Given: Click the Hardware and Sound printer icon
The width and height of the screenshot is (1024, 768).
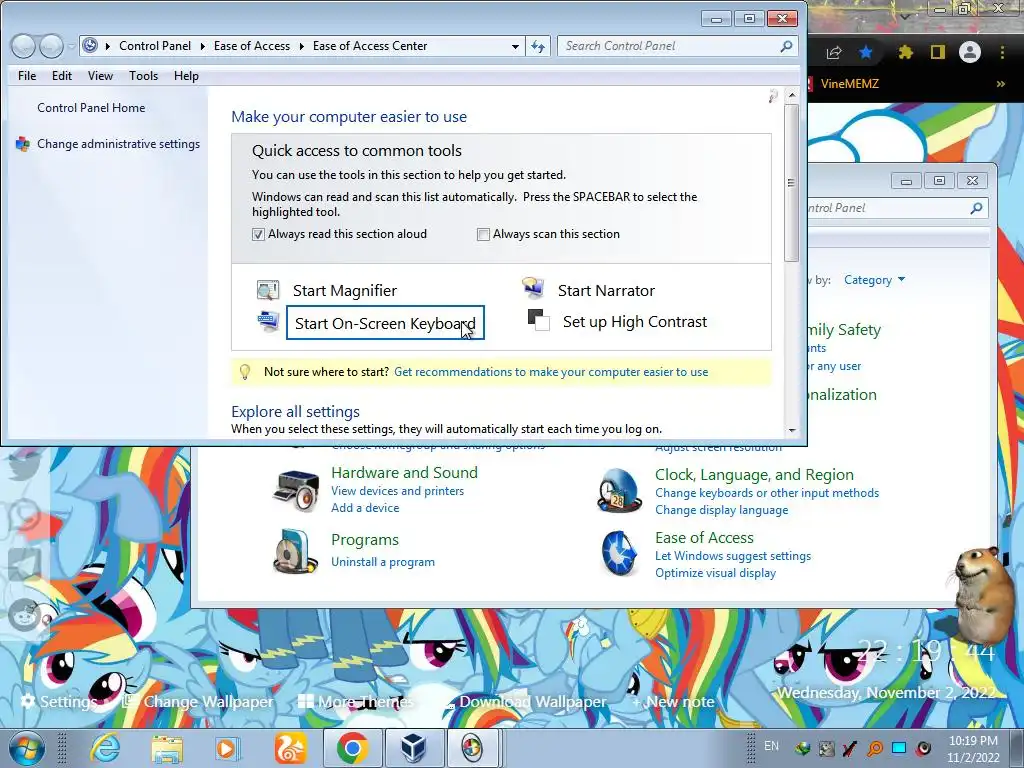Looking at the screenshot, I should tap(296, 490).
